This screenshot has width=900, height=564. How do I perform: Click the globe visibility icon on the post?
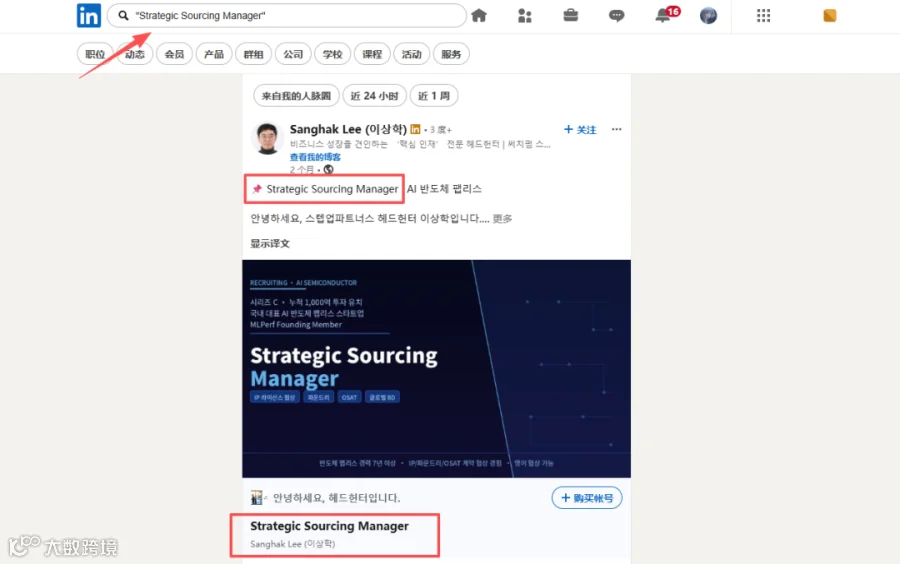tap(328, 169)
